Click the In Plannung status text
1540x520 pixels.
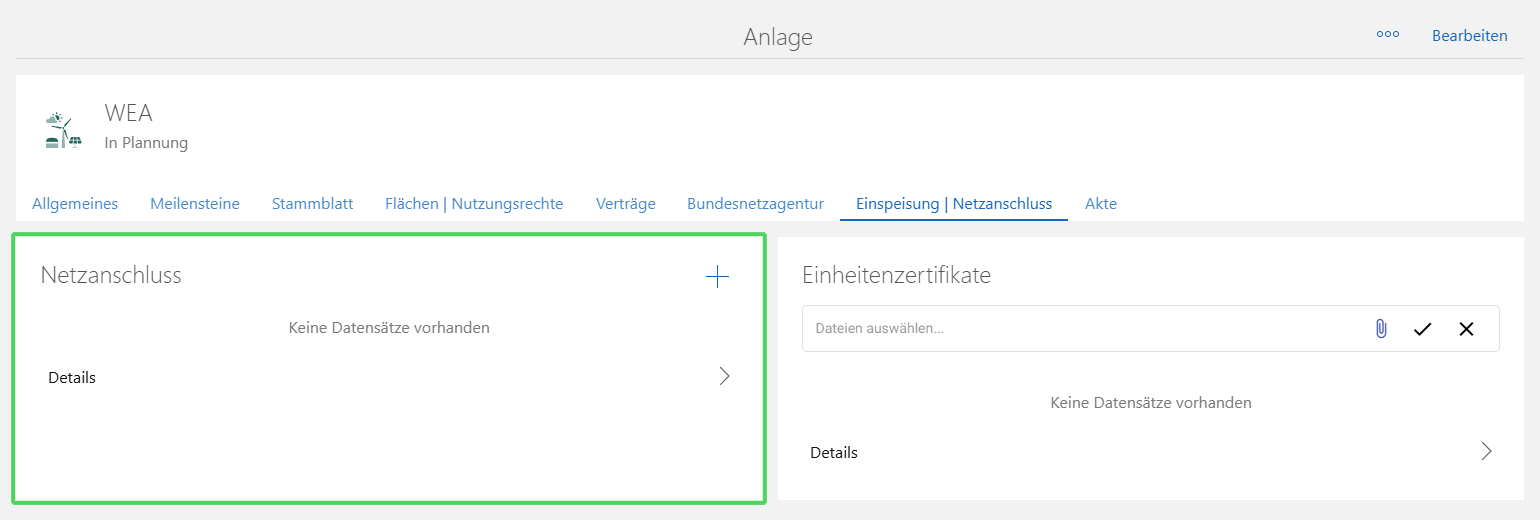[x=146, y=143]
